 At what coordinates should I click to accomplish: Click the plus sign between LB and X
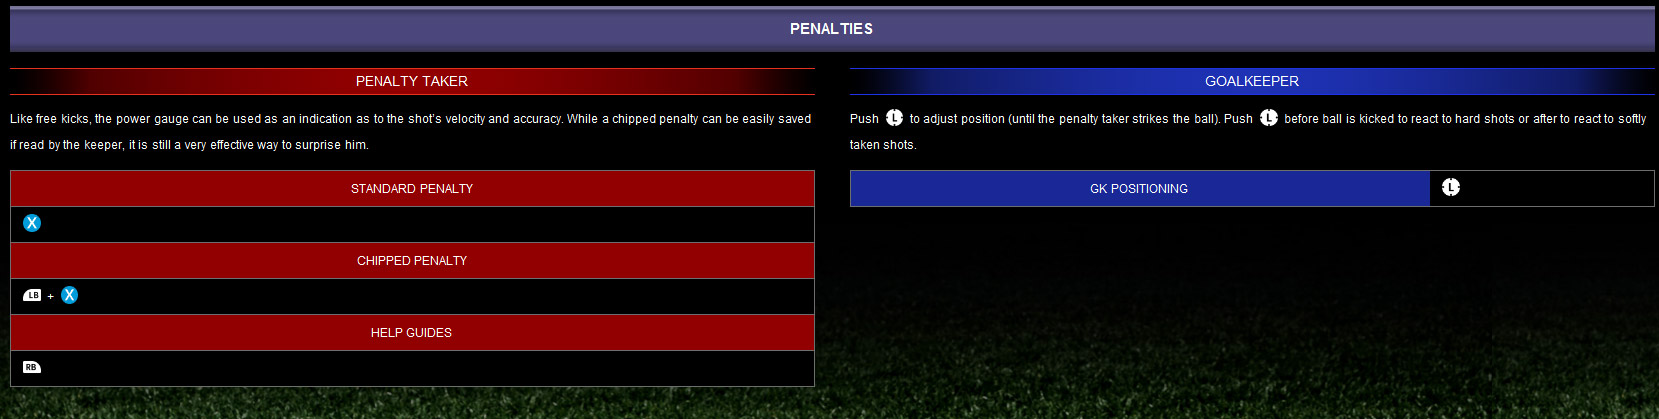[51, 296]
